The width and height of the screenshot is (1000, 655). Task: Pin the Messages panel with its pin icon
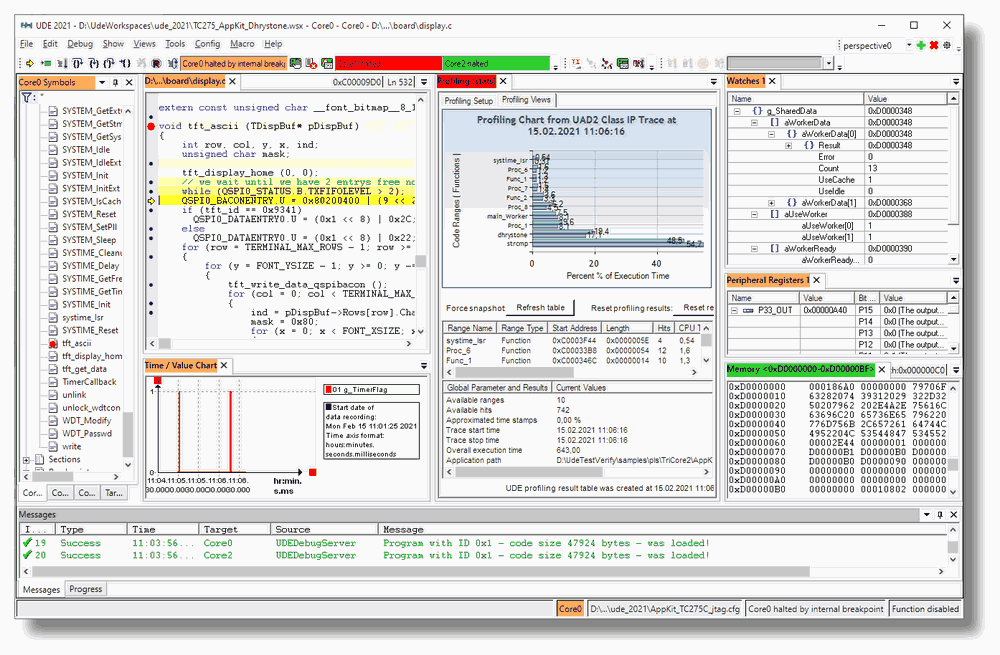(941, 516)
